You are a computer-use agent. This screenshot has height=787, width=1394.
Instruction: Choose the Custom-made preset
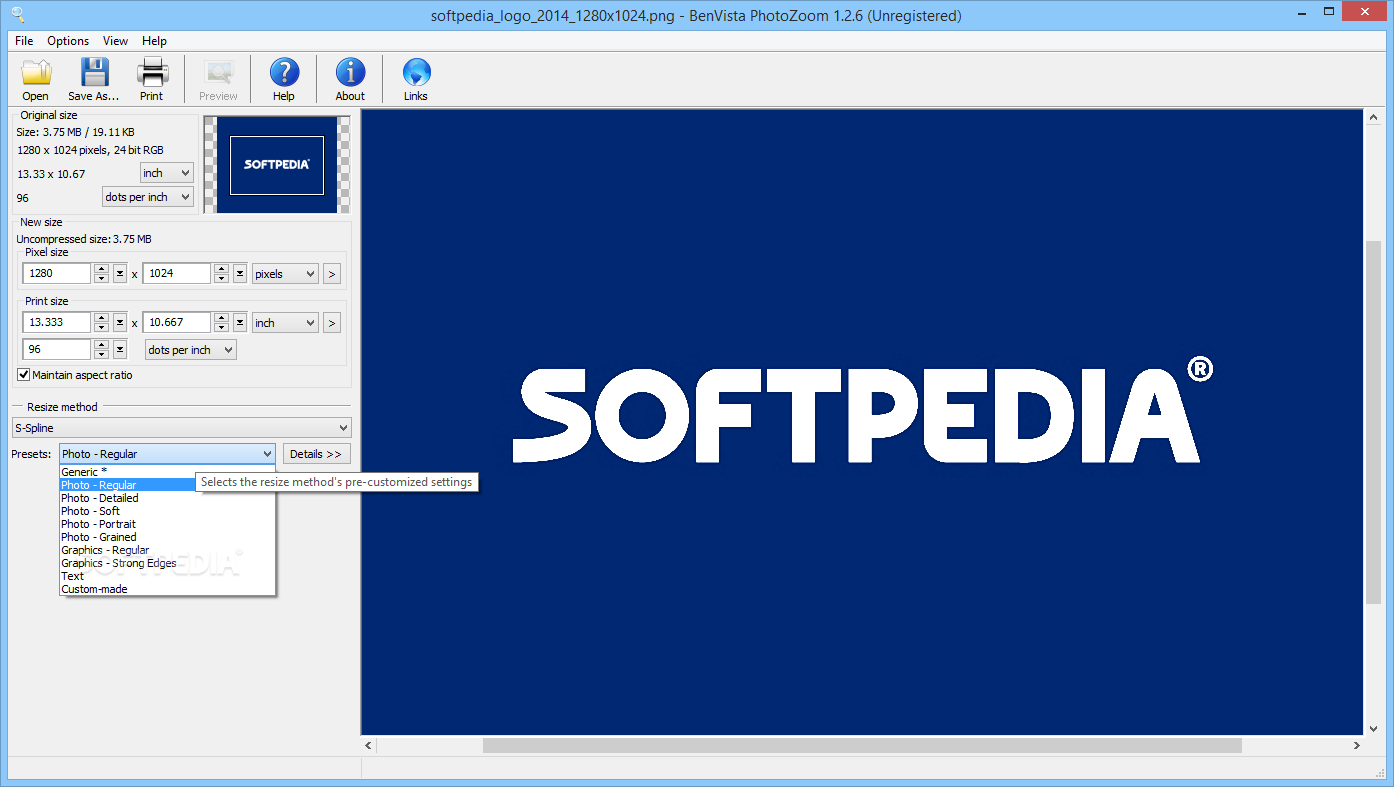point(167,588)
